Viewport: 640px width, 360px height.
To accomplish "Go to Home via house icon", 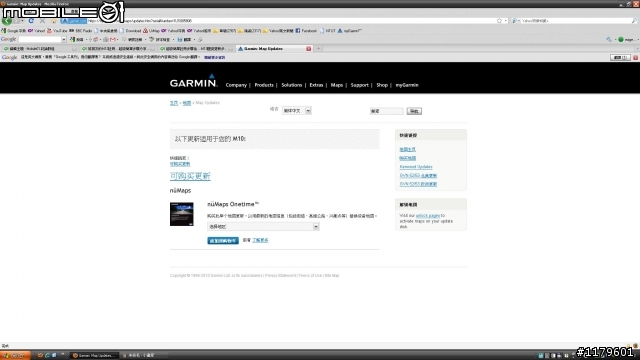I will (53, 20).
